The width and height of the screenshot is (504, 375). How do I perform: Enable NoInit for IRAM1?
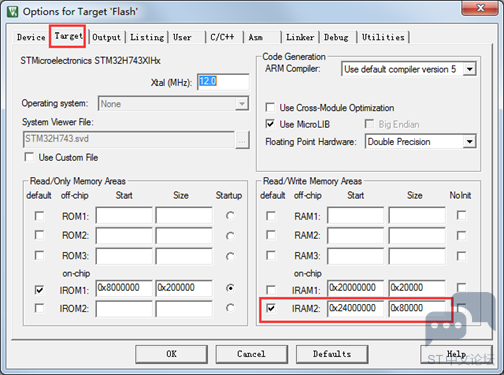click(x=461, y=287)
